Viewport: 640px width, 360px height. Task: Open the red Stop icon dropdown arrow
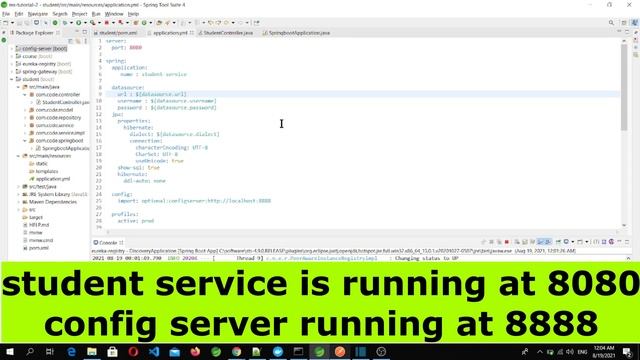(113, 23)
